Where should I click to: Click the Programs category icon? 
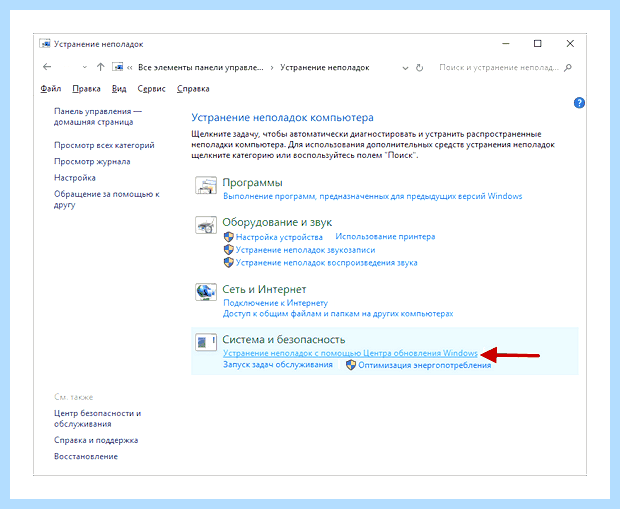pos(206,185)
